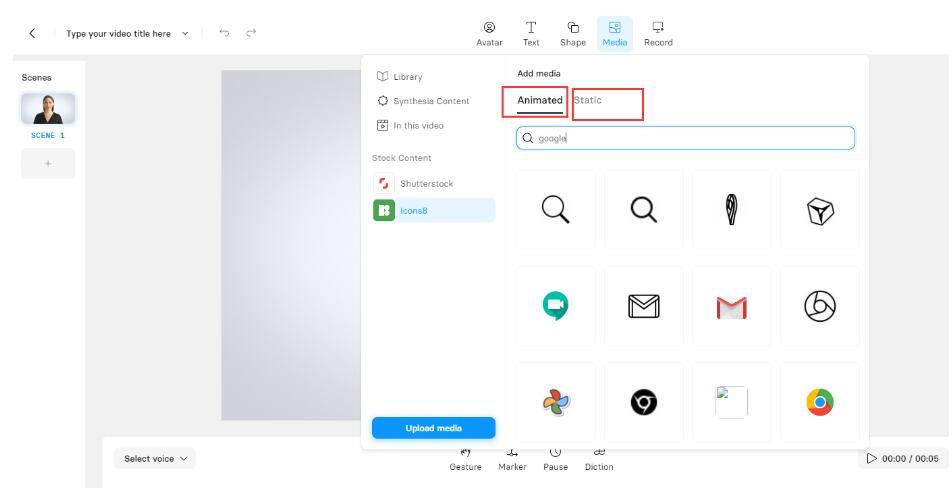This screenshot has height=488, width=952.
Task: Select the solid black Chrome icon
Action: [x=644, y=402]
